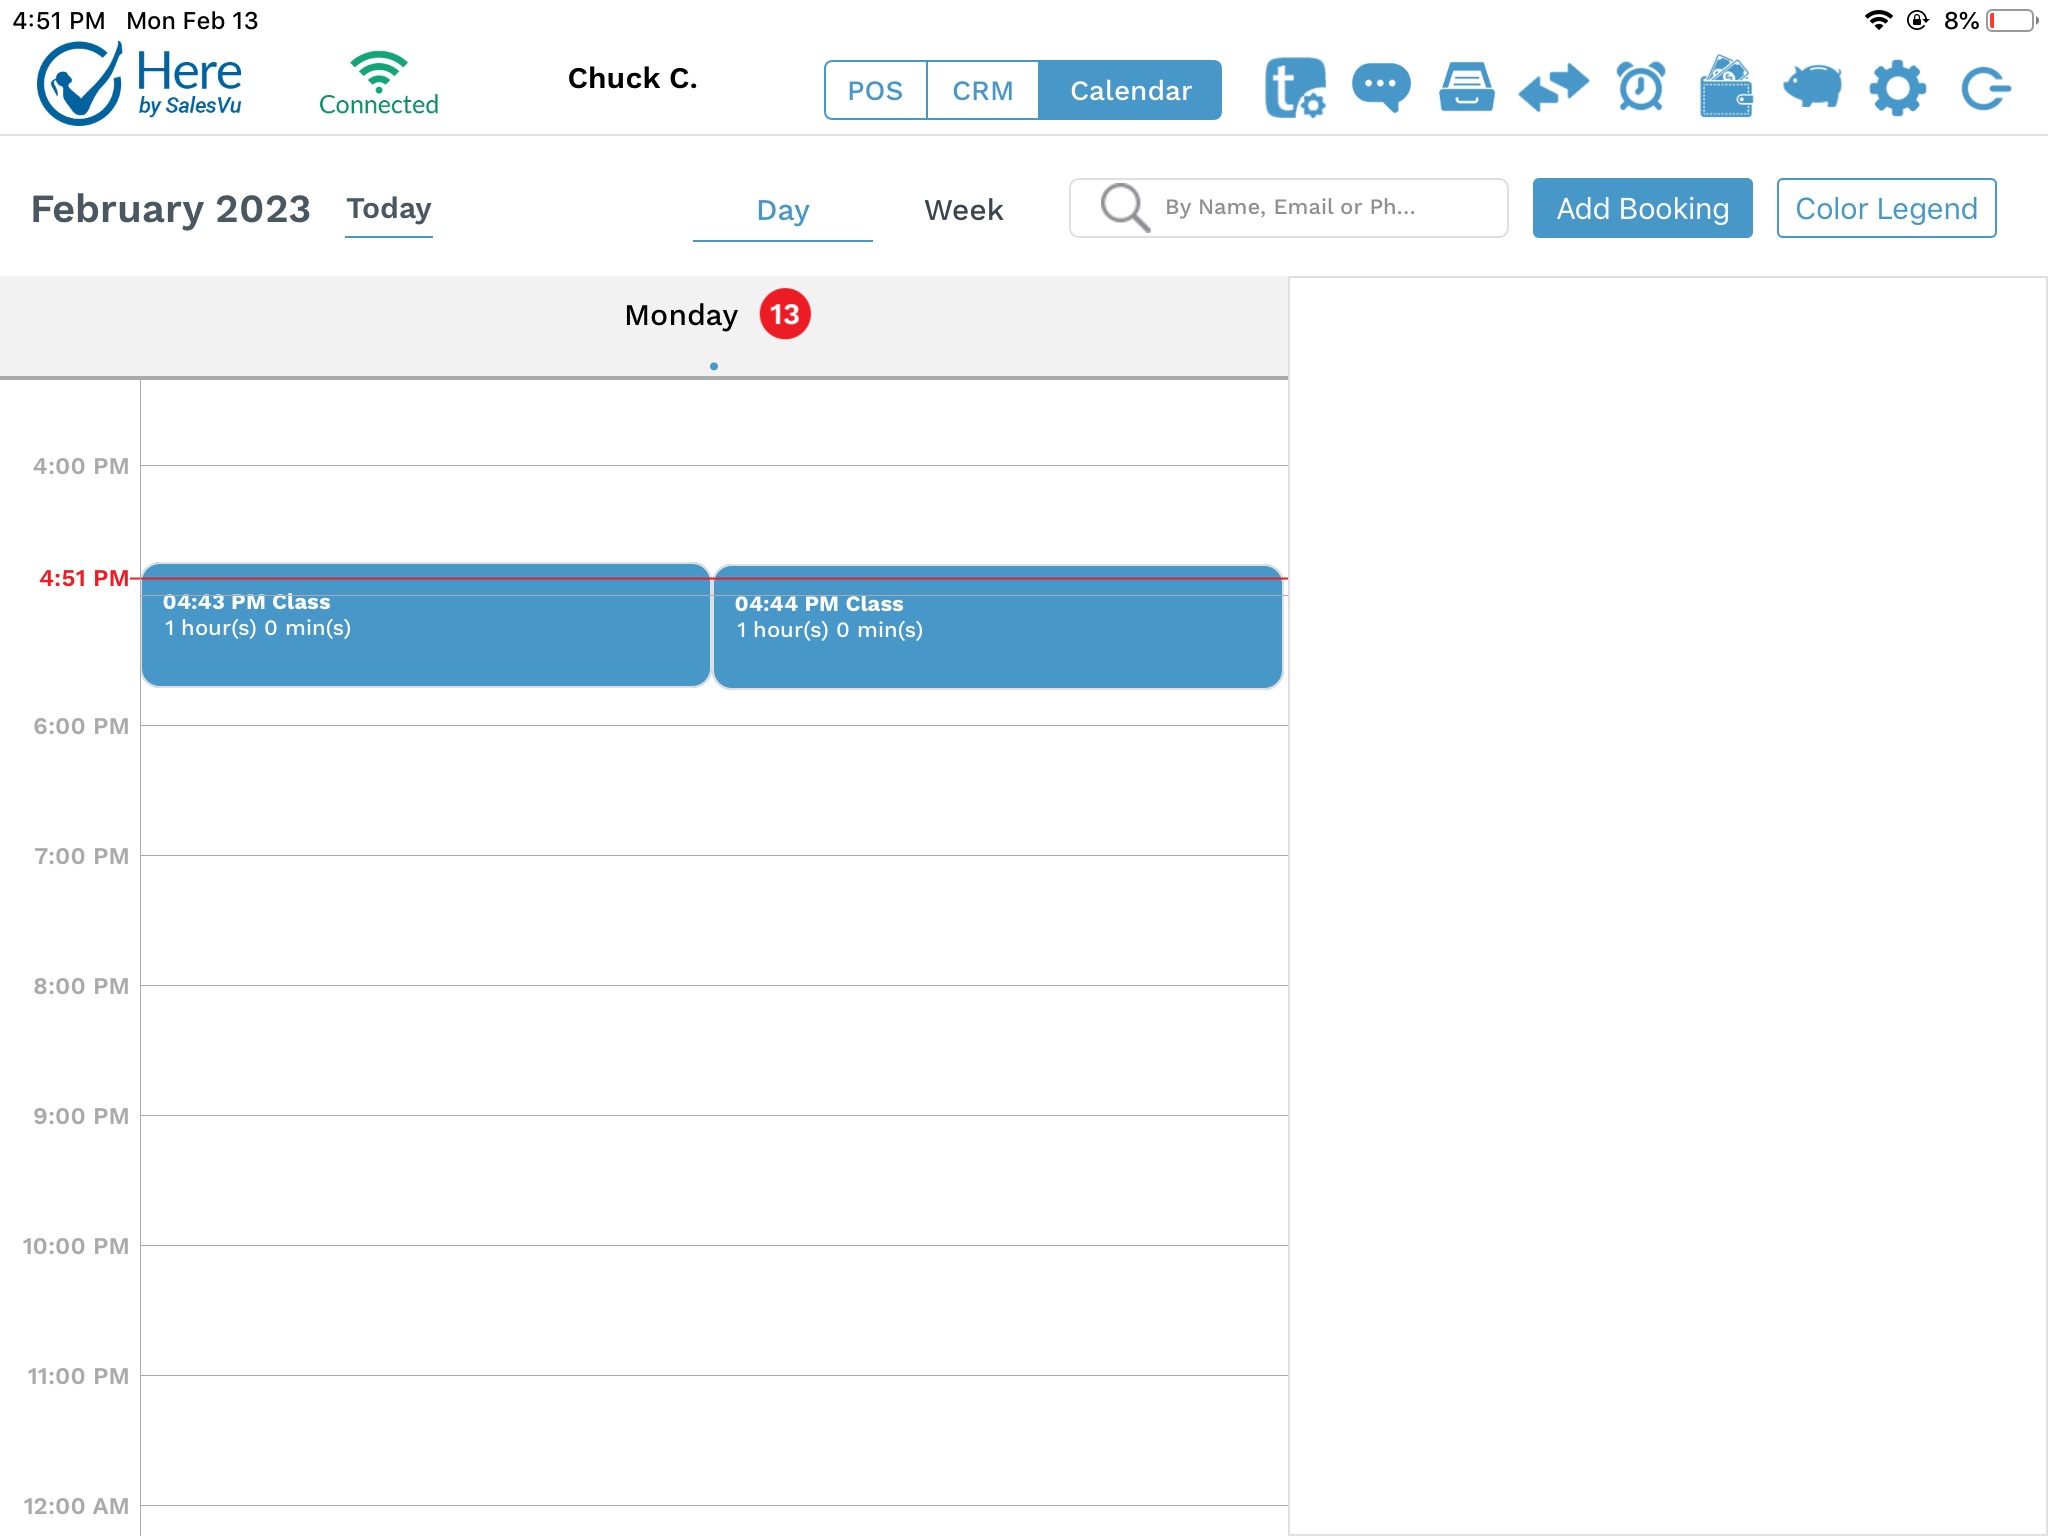The image size is (2048, 1536).
Task: Click the sync arrows icon
Action: click(x=1553, y=88)
